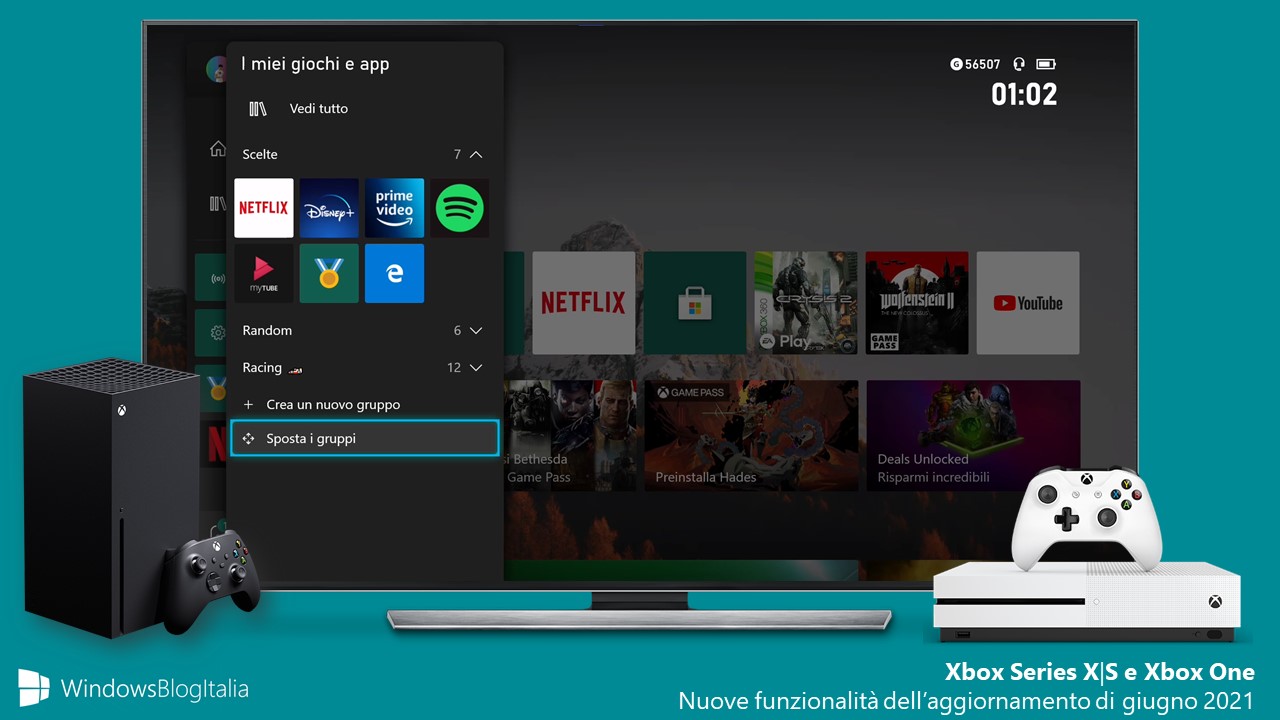Launch the Spotify app tile

pyautogui.click(x=460, y=208)
